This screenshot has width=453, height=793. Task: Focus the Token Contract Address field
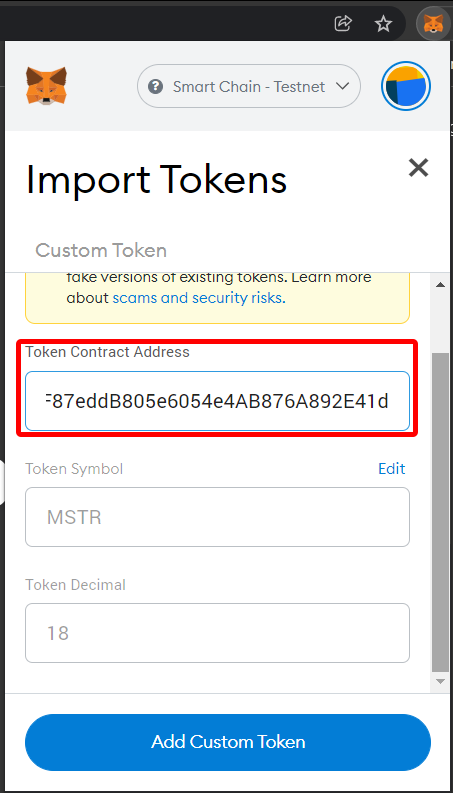tap(217, 401)
